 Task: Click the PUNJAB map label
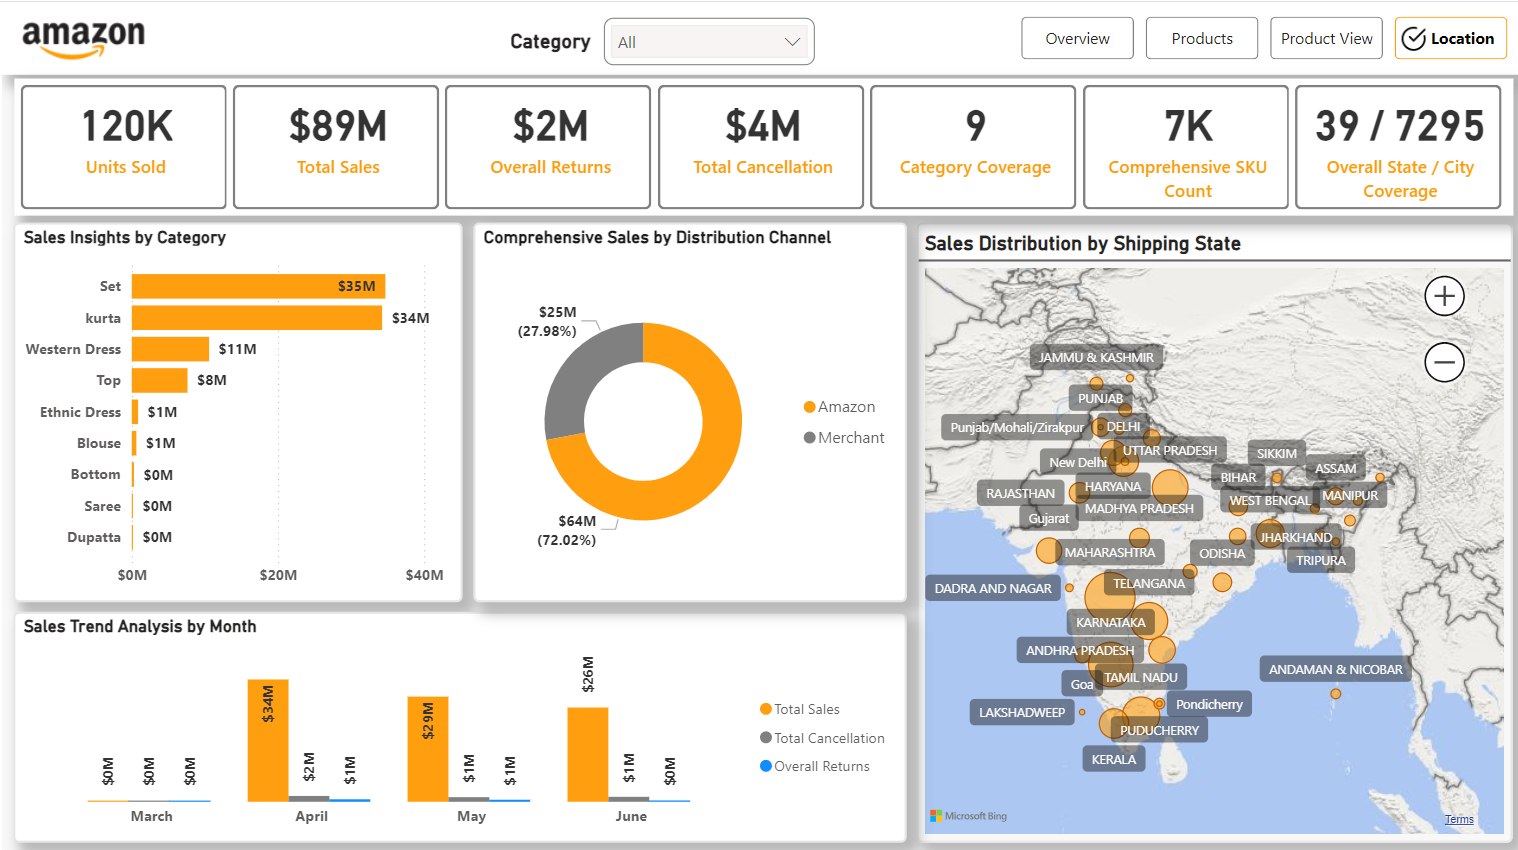tap(1100, 398)
